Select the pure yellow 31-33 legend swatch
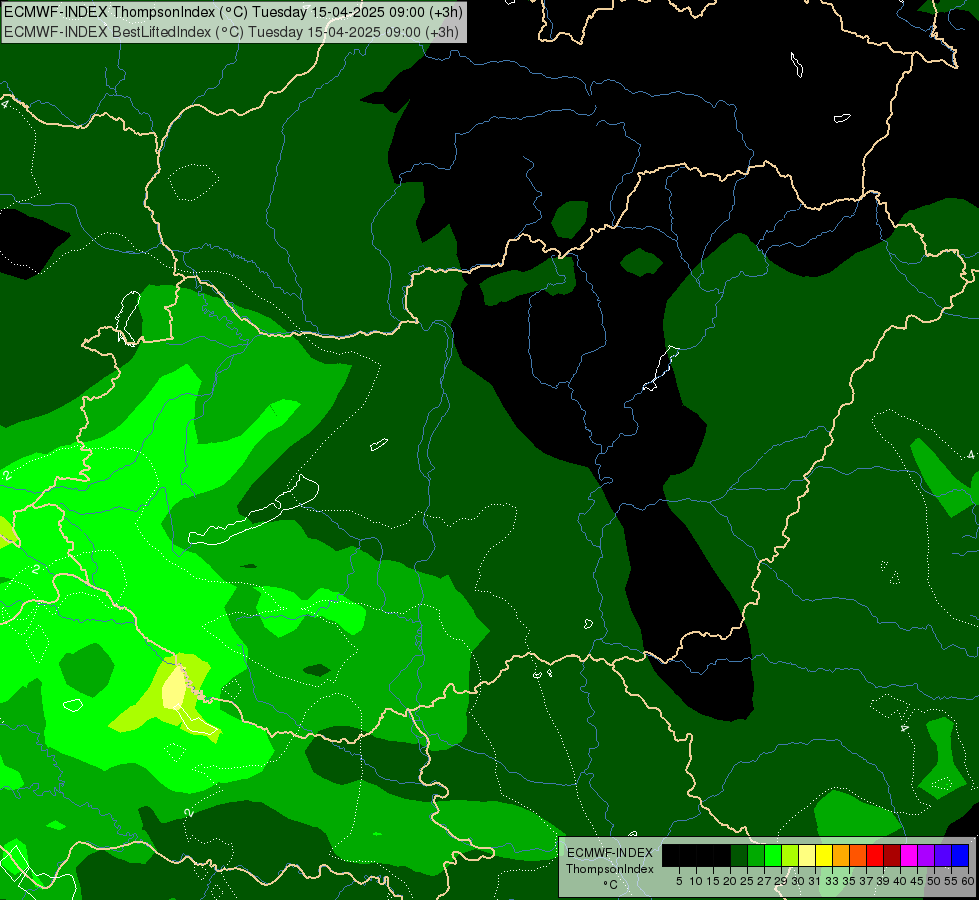 tap(824, 855)
